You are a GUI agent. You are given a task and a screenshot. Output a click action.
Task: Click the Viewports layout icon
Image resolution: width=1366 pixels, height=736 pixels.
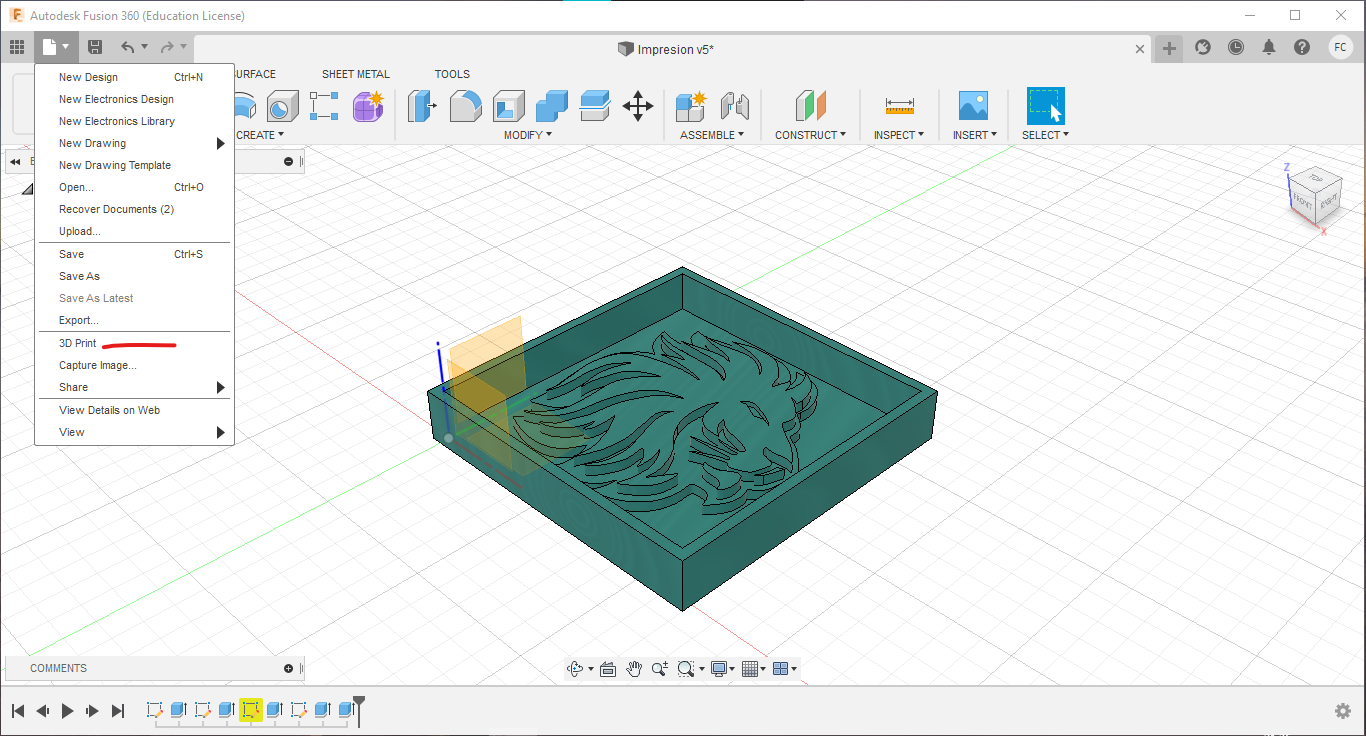pos(782,669)
